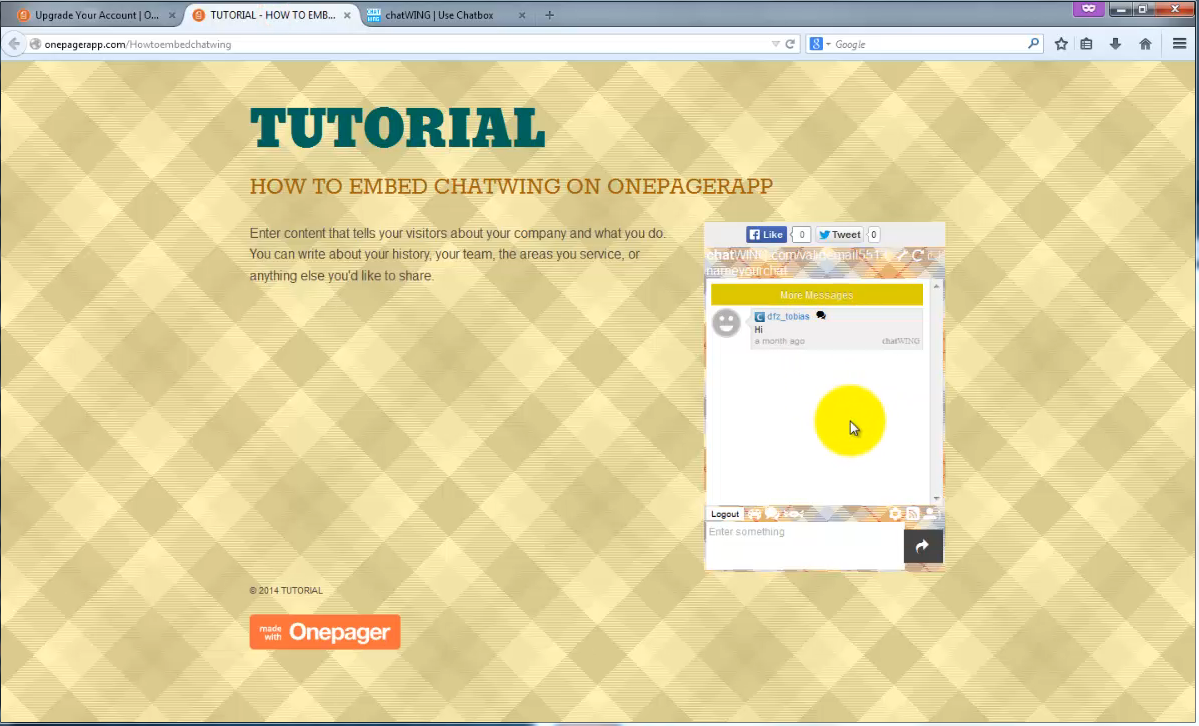This screenshot has height=726, width=1199.
Task: Open chatbox settings gear icon
Action: click(895, 514)
